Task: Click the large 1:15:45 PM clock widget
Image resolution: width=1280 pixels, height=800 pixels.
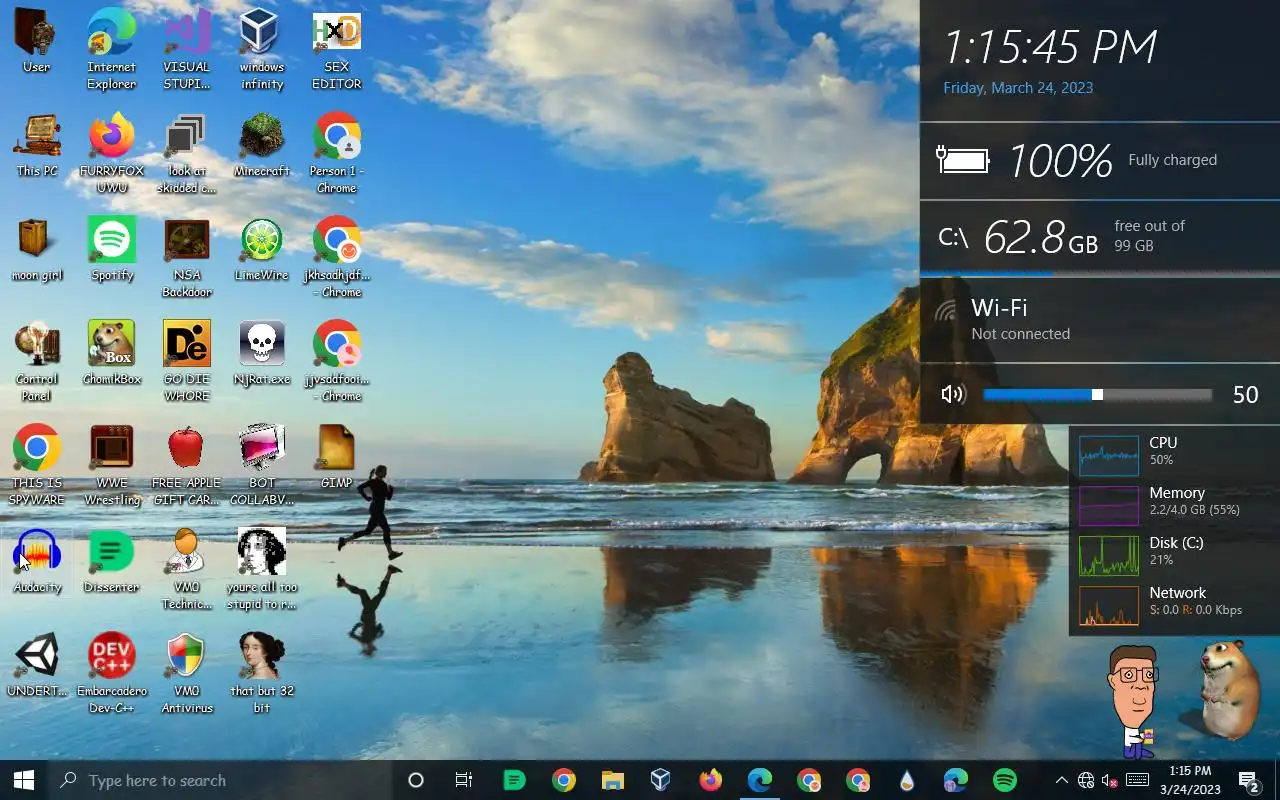Action: click(1050, 47)
